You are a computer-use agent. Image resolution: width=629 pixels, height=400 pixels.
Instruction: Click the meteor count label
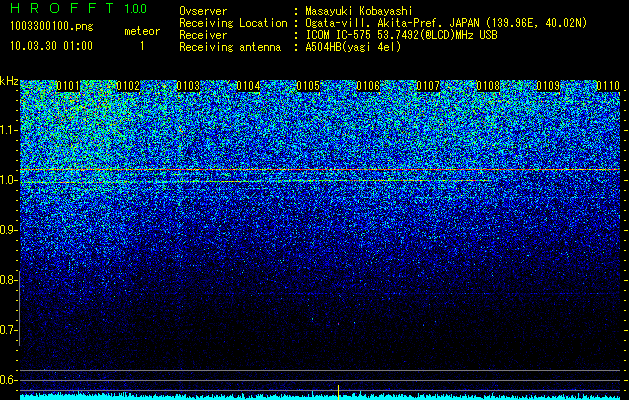point(142,31)
